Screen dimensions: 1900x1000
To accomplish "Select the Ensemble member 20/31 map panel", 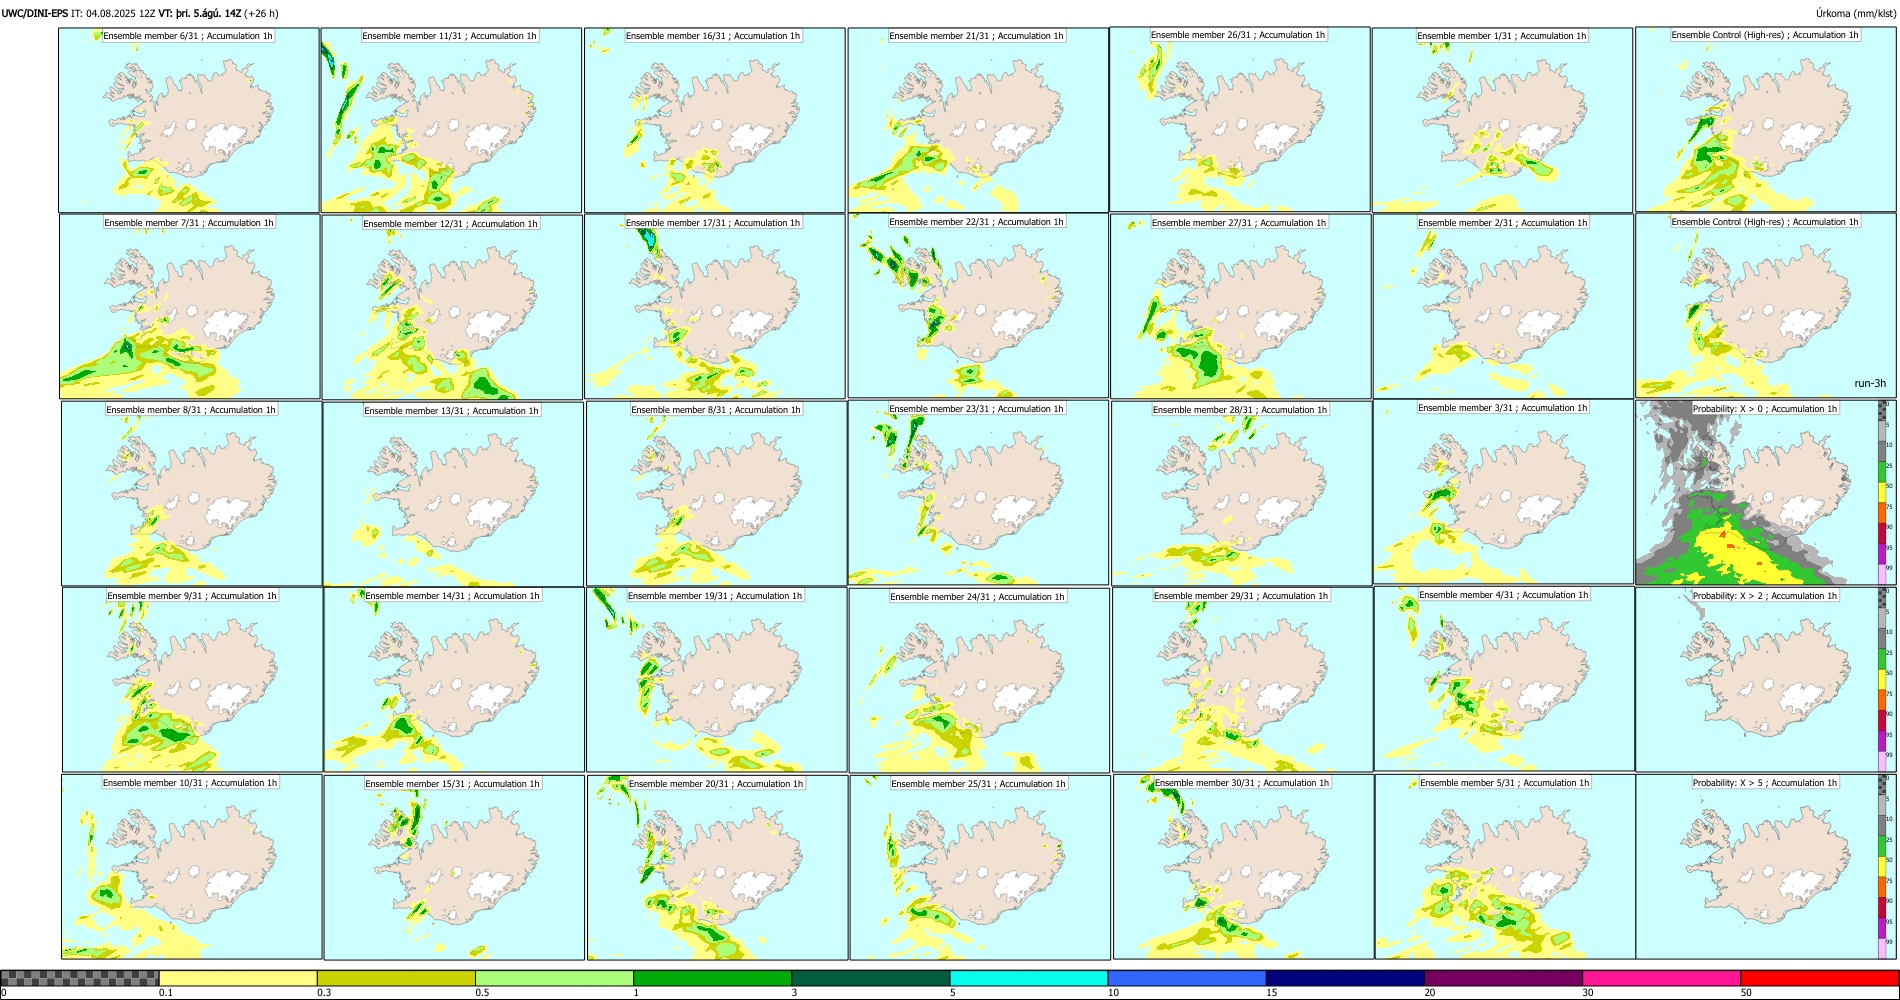I will point(717,867).
